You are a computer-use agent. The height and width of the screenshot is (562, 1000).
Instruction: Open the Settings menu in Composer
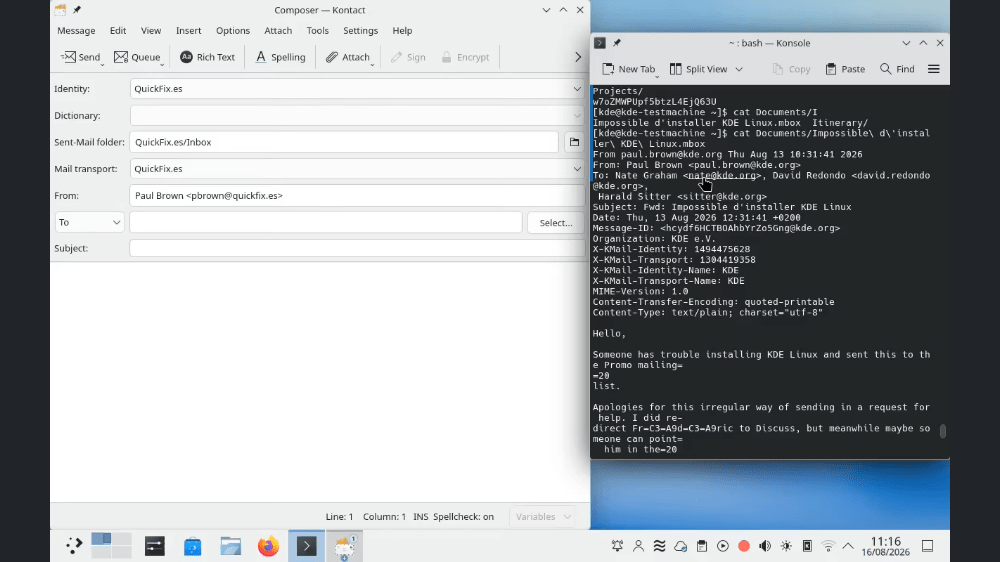(x=360, y=31)
